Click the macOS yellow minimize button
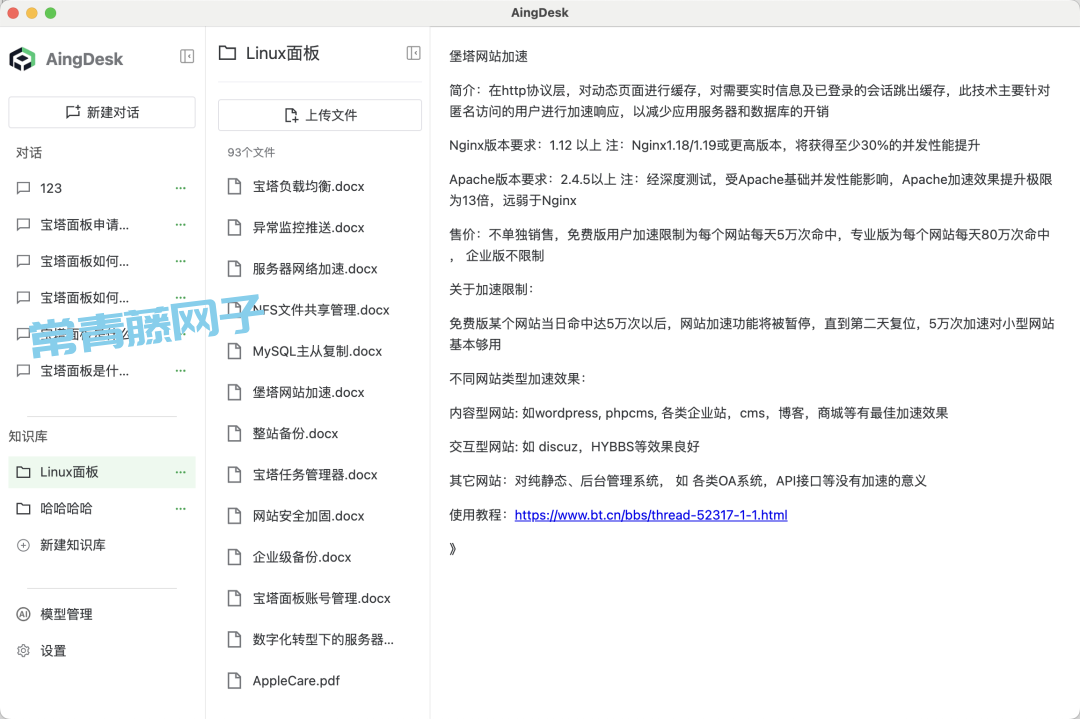Viewport: 1080px width, 719px height. [32, 13]
